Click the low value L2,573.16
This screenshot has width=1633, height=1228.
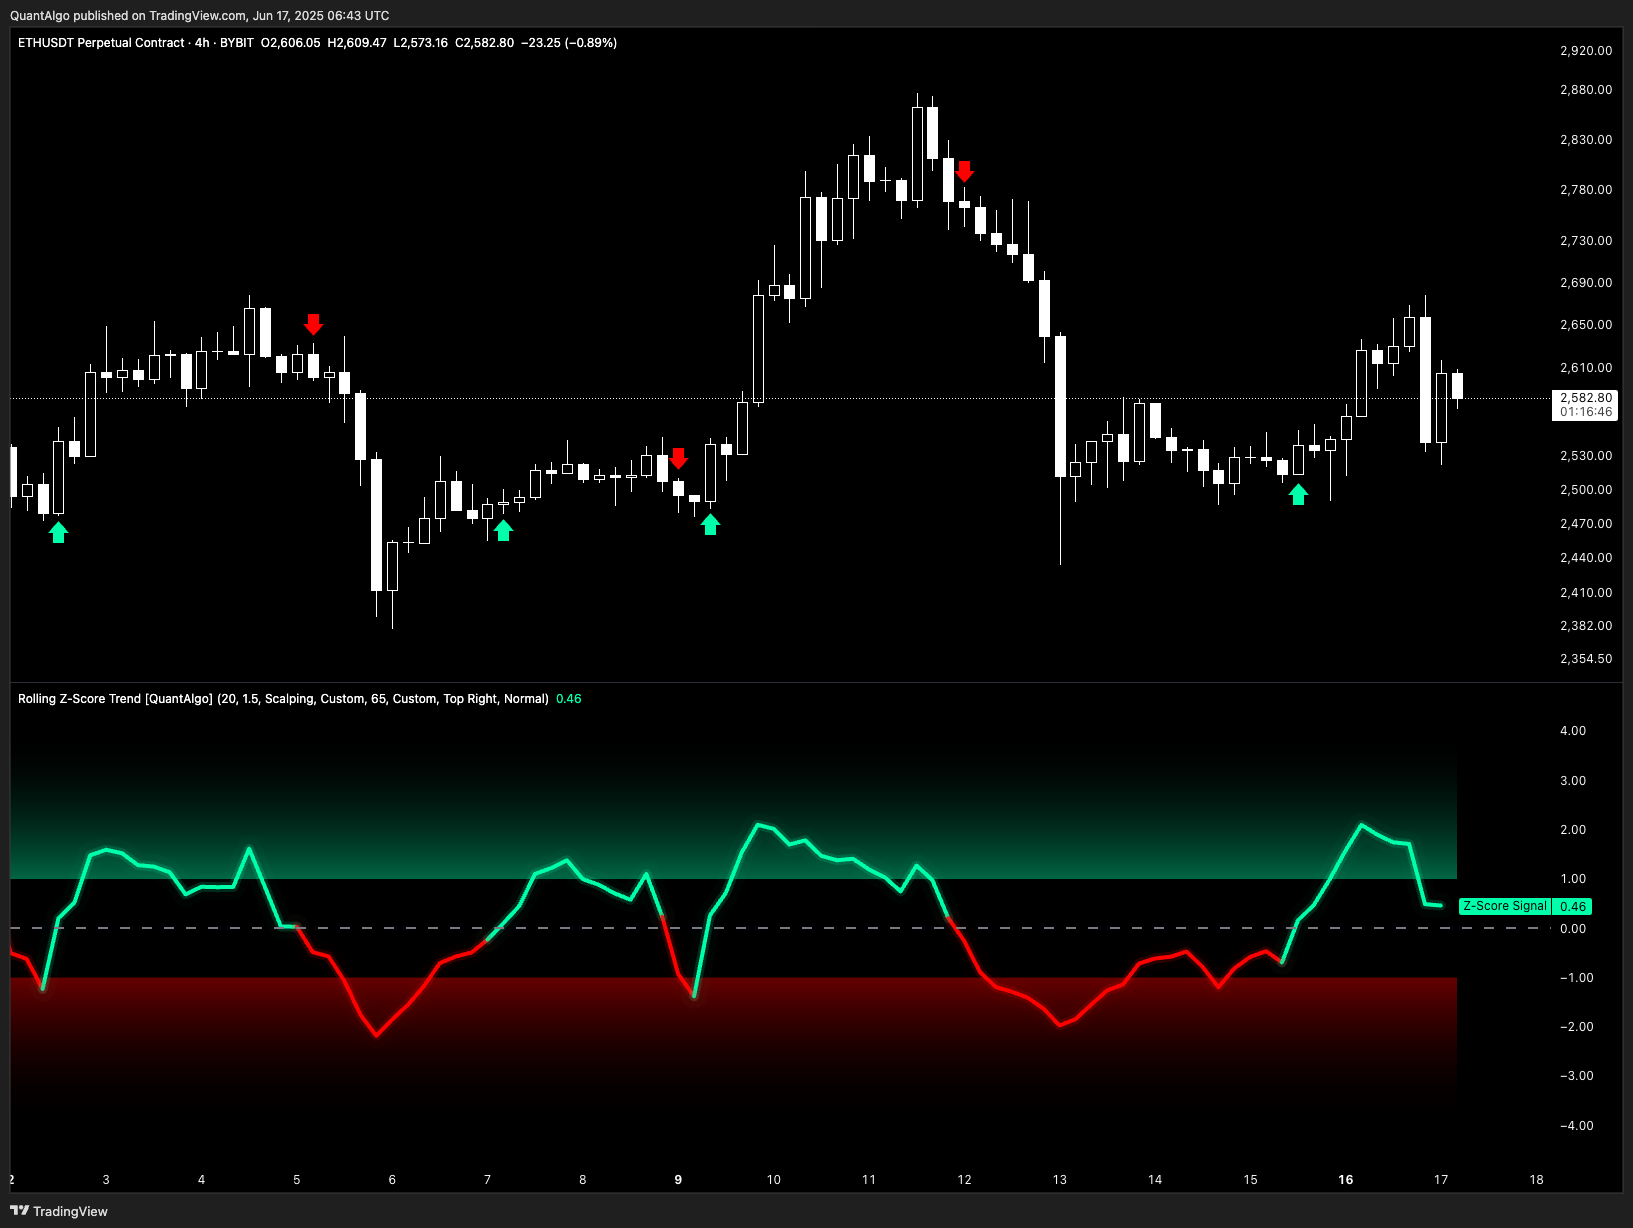click(421, 43)
